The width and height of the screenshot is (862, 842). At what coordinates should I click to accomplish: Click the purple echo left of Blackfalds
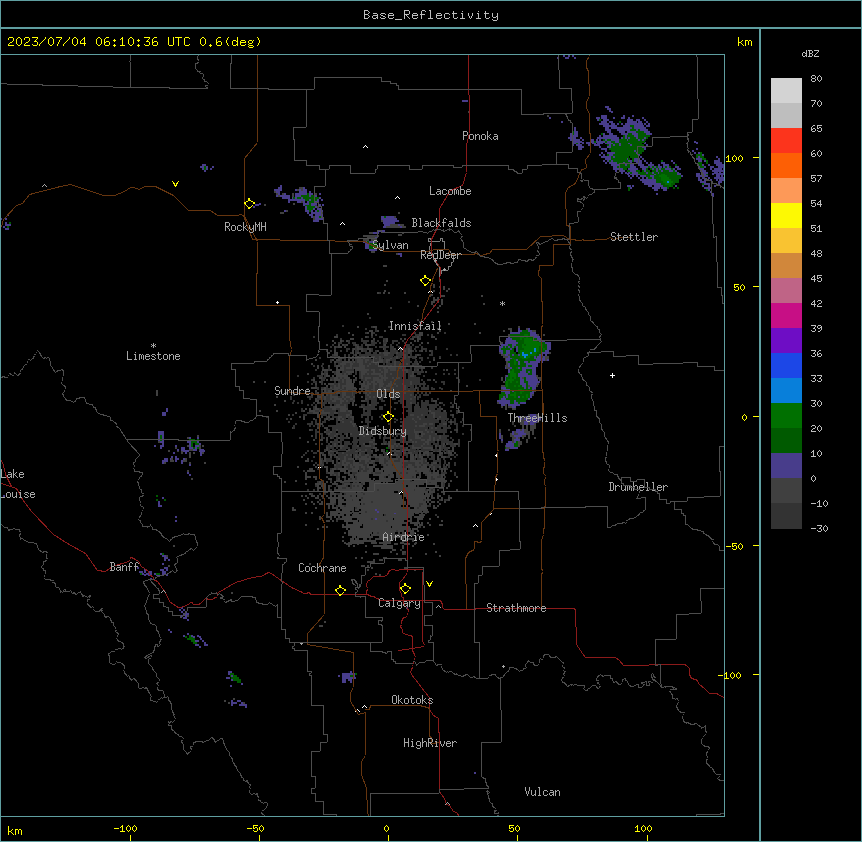(390, 221)
